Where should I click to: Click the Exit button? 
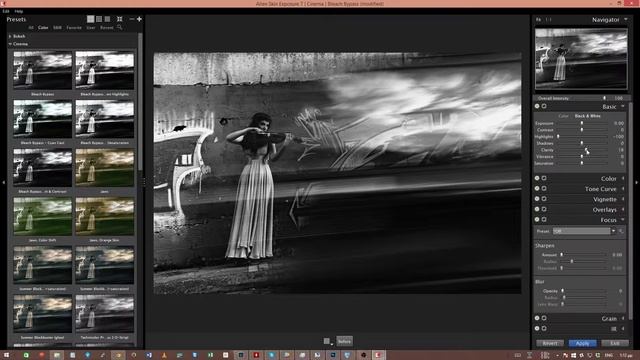[615, 343]
